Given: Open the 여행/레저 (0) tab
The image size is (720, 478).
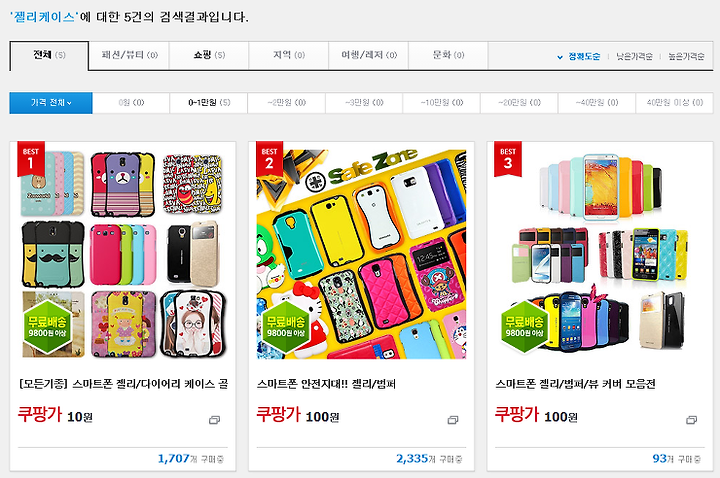Looking at the screenshot, I should pos(368,56).
